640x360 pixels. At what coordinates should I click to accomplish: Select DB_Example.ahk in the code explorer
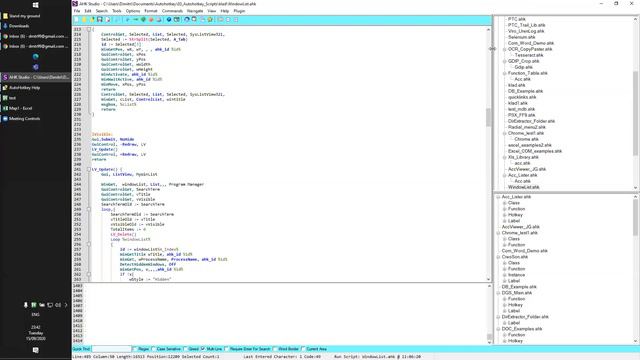[x=519, y=287]
